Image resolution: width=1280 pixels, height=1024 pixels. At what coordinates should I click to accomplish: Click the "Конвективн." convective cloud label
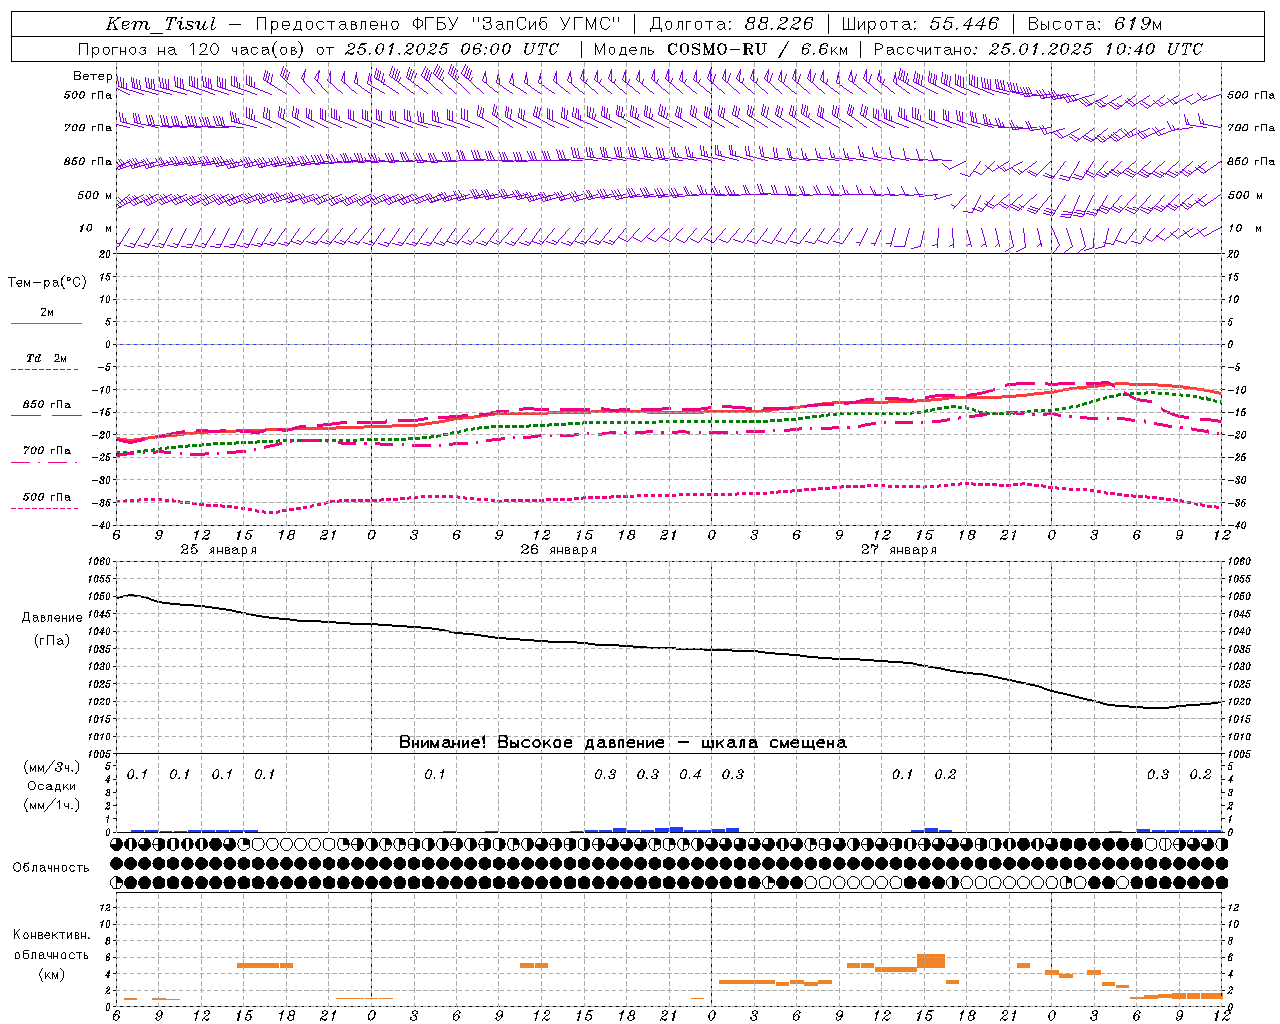click(x=51, y=935)
